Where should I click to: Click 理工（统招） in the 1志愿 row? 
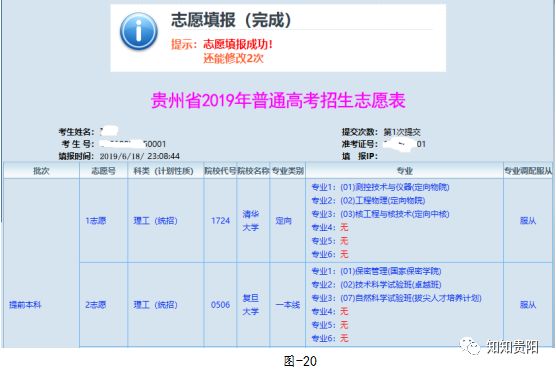coord(155,221)
